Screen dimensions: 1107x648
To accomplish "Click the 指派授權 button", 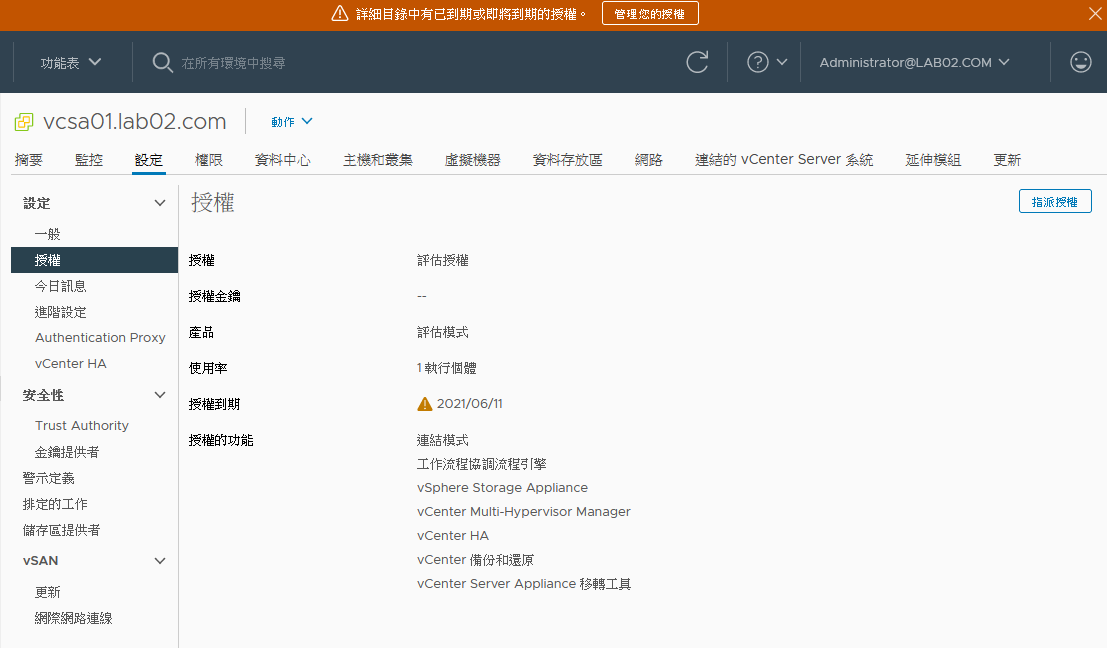I will [1055, 201].
